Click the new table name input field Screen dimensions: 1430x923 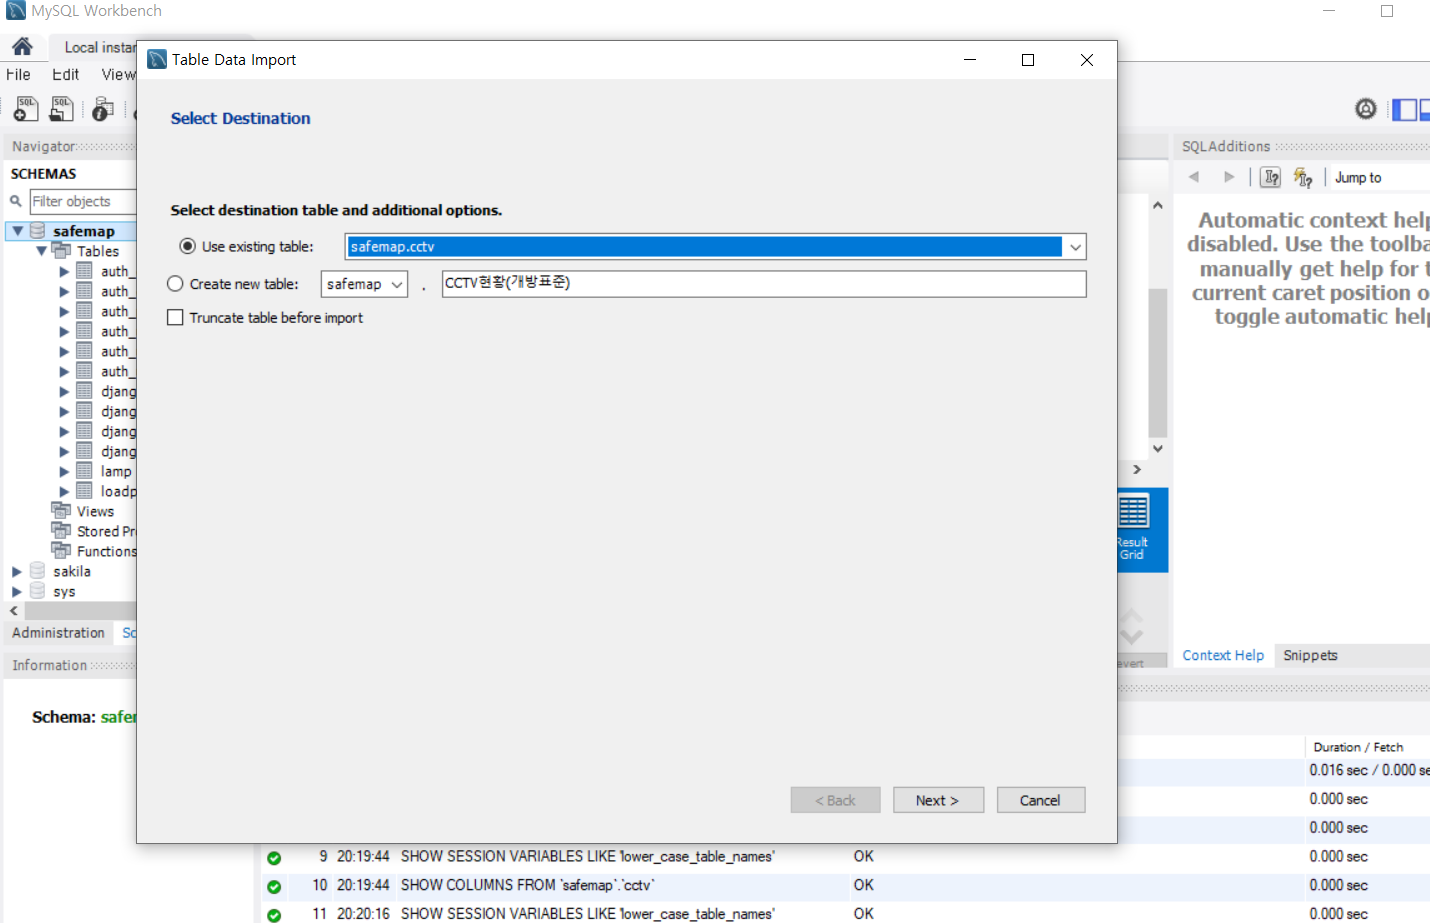tap(764, 284)
